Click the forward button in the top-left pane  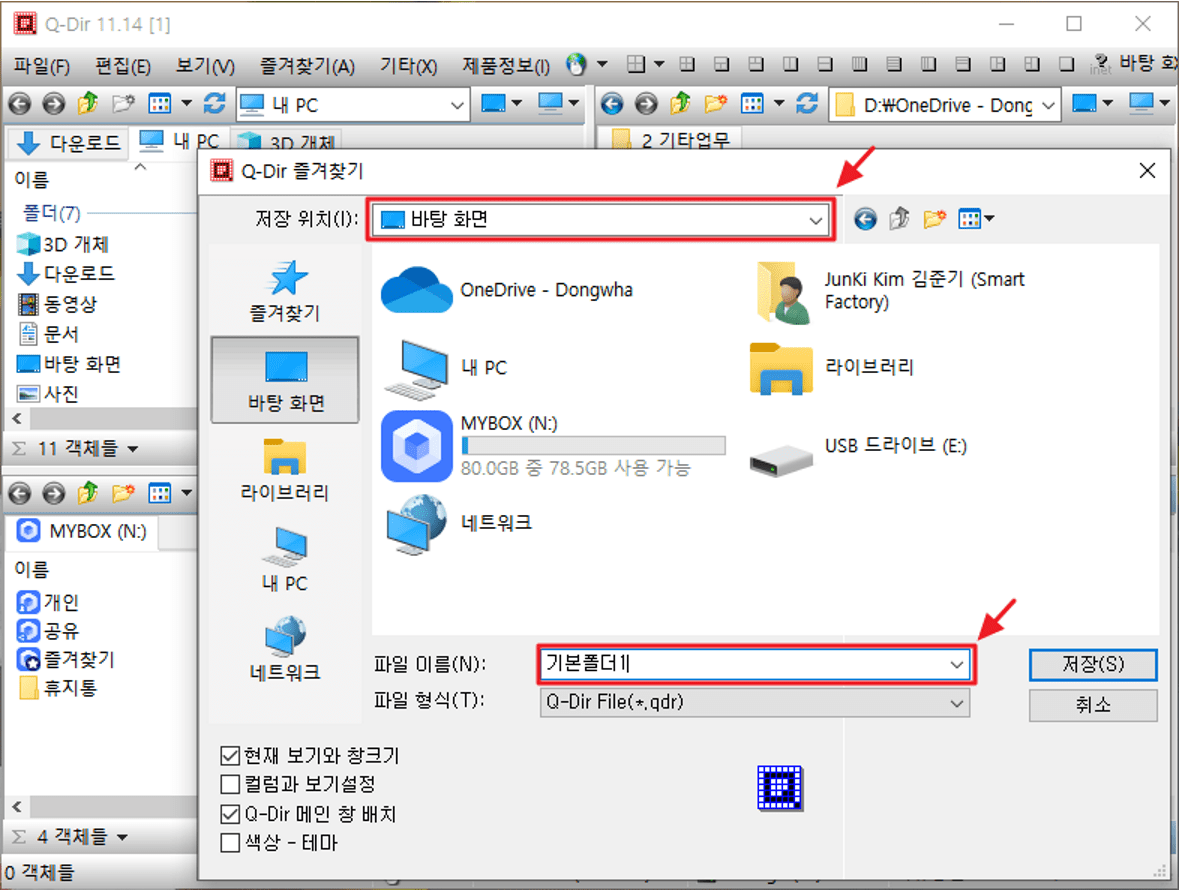tap(53, 103)
